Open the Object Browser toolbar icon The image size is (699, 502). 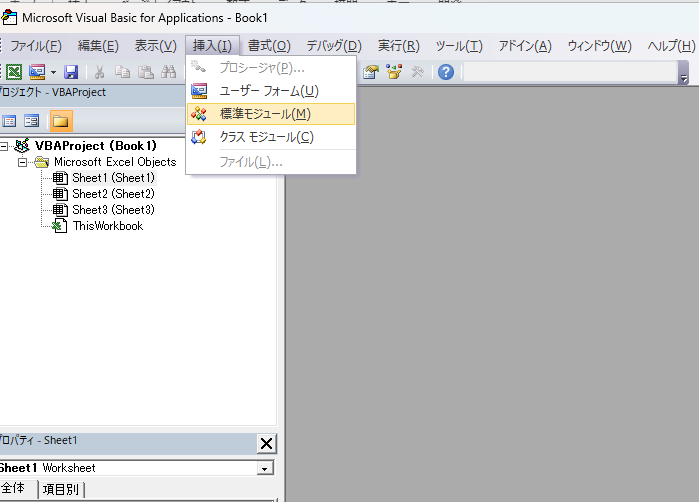tap(394, 72)
